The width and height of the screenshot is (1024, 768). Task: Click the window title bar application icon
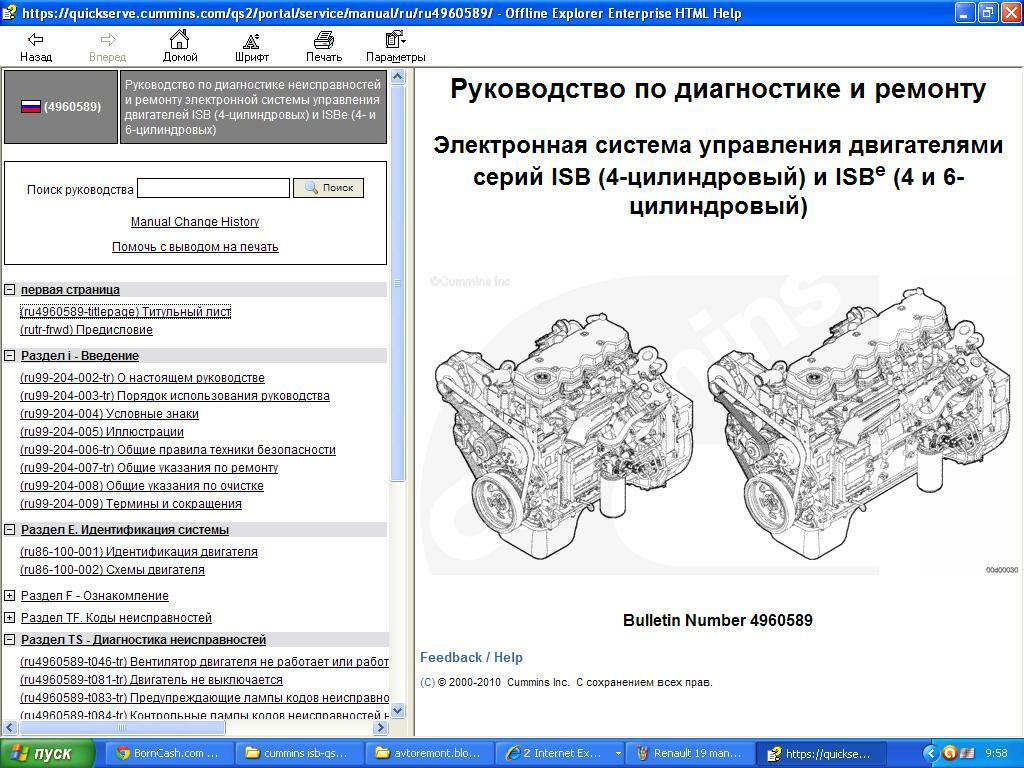[10, 12]
